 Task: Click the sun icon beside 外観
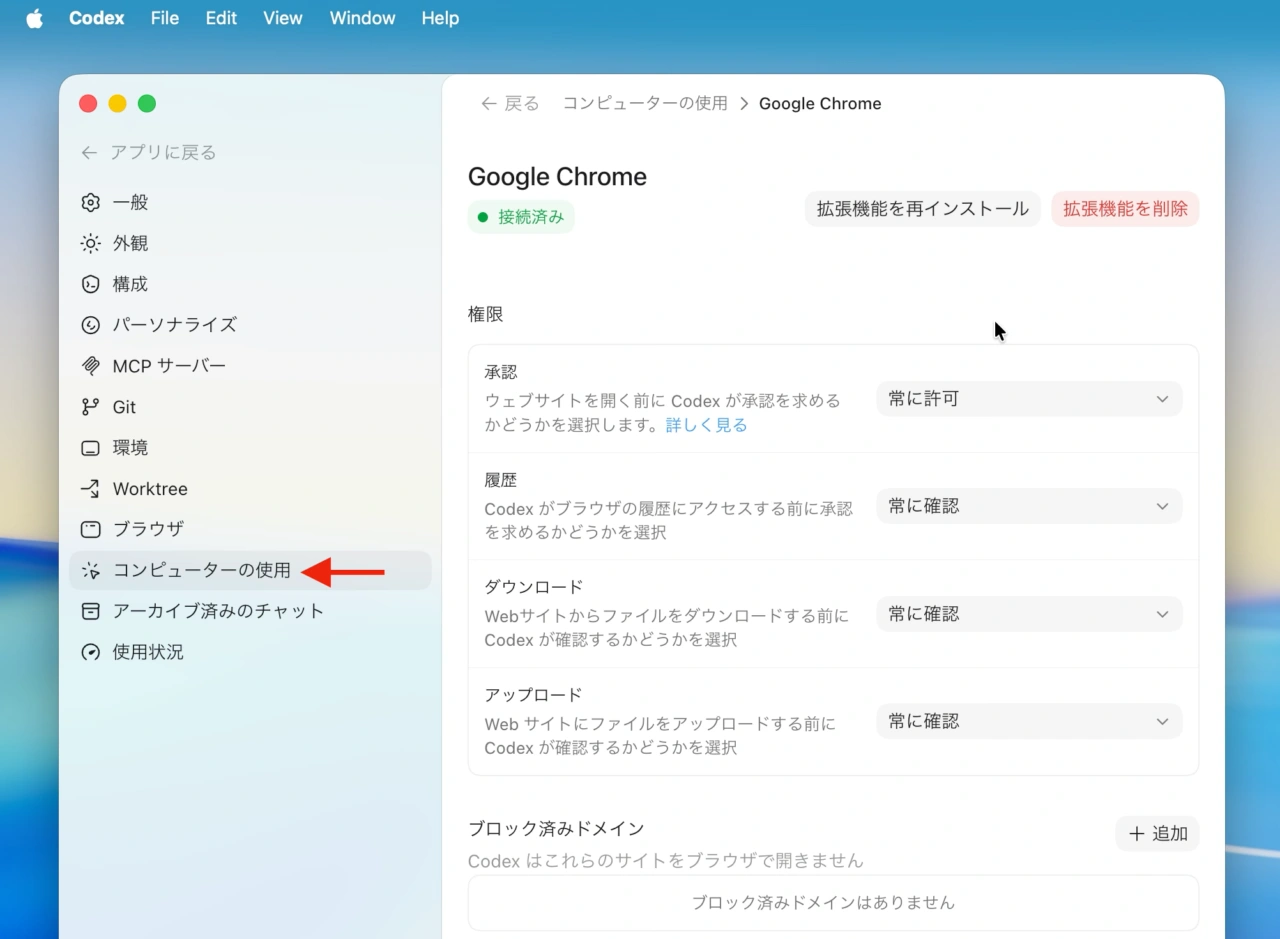(90, 243)
